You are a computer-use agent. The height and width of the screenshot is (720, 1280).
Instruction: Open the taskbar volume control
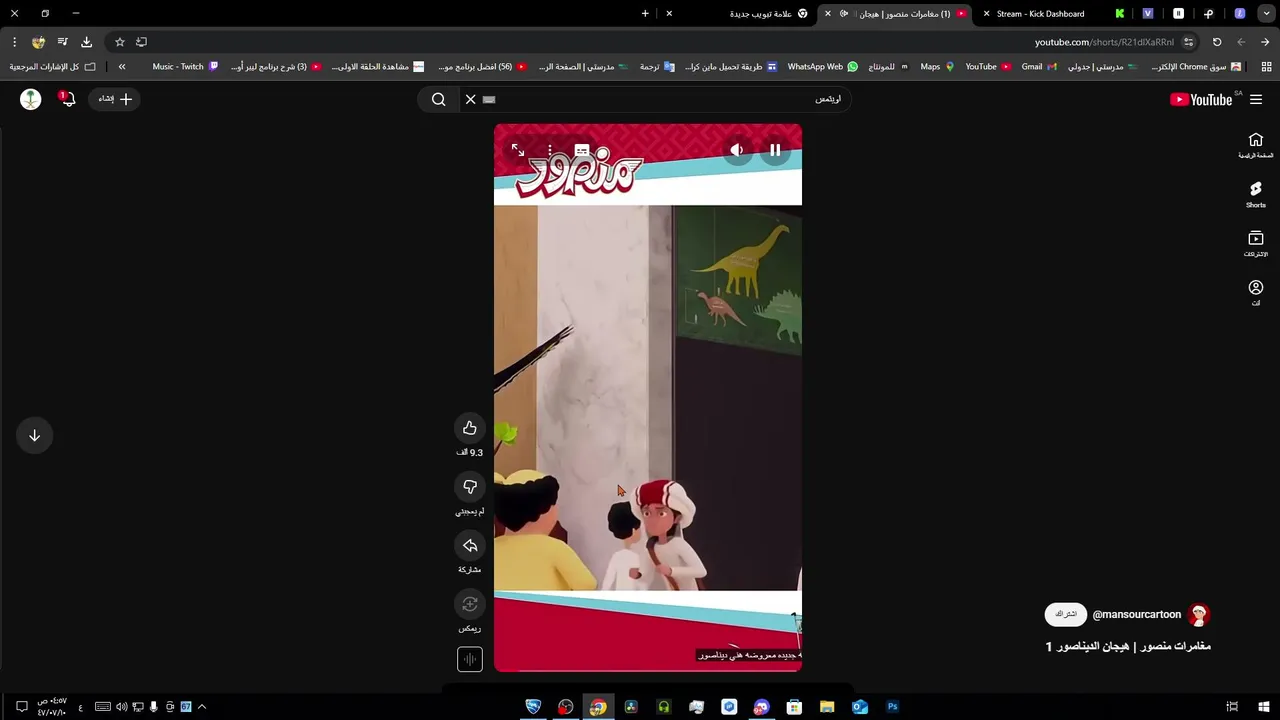pos(121,707)
